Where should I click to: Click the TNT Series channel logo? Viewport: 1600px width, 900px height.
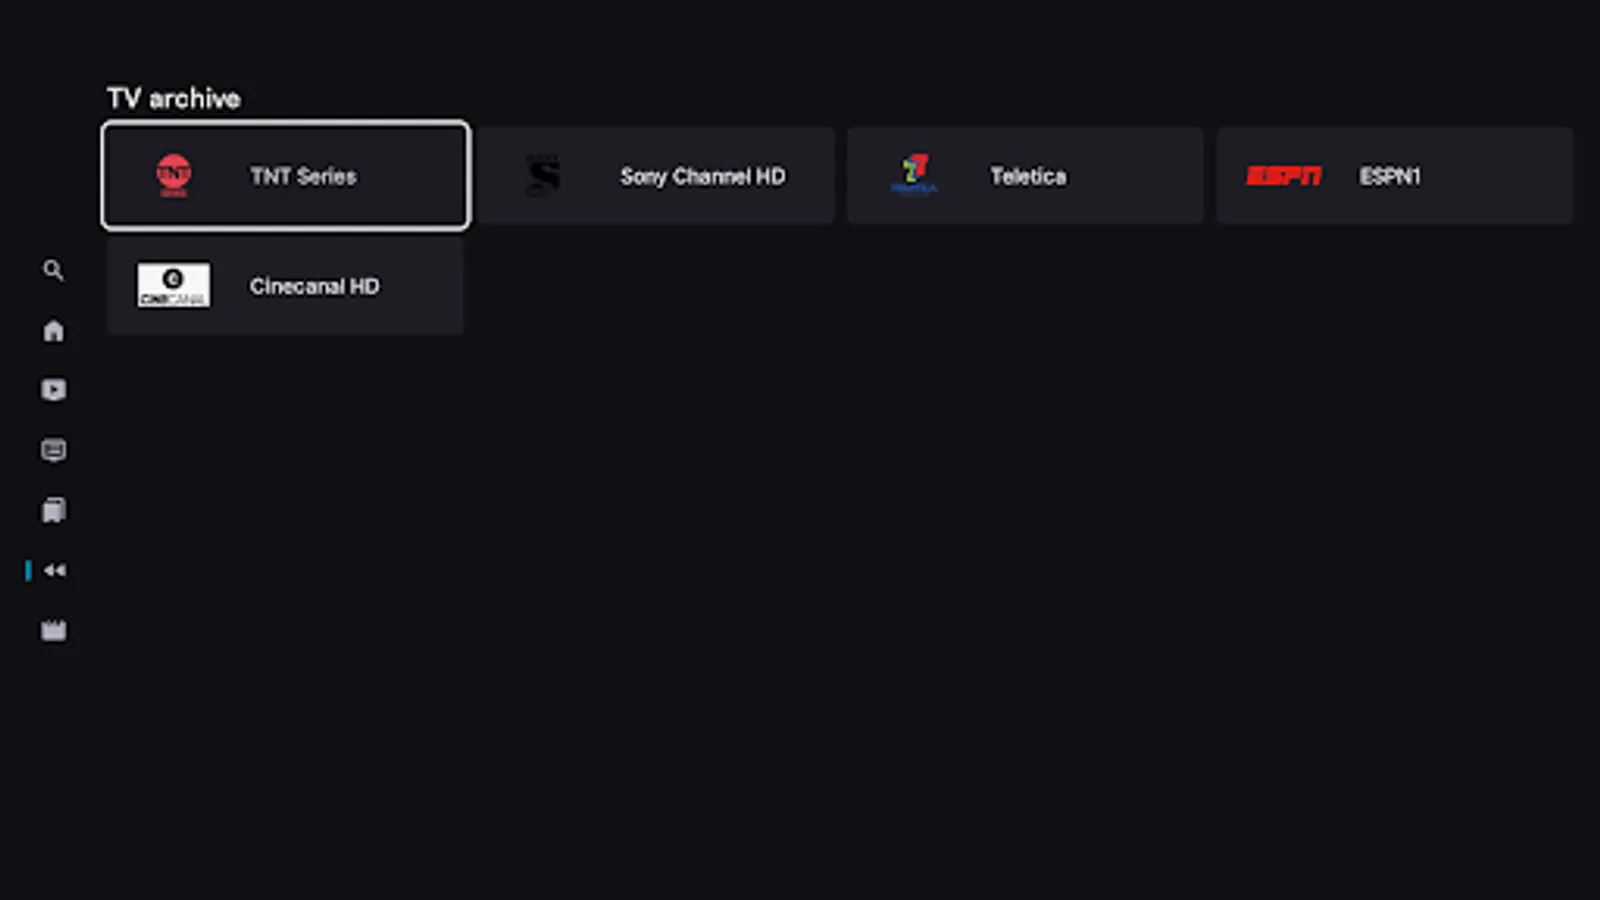[x=173, y=175]
